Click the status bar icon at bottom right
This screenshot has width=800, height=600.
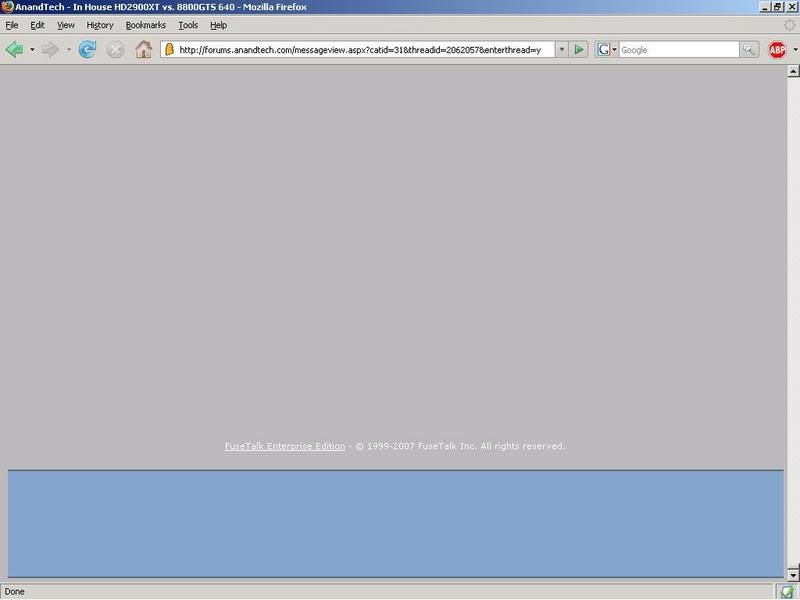coord(786,592)
